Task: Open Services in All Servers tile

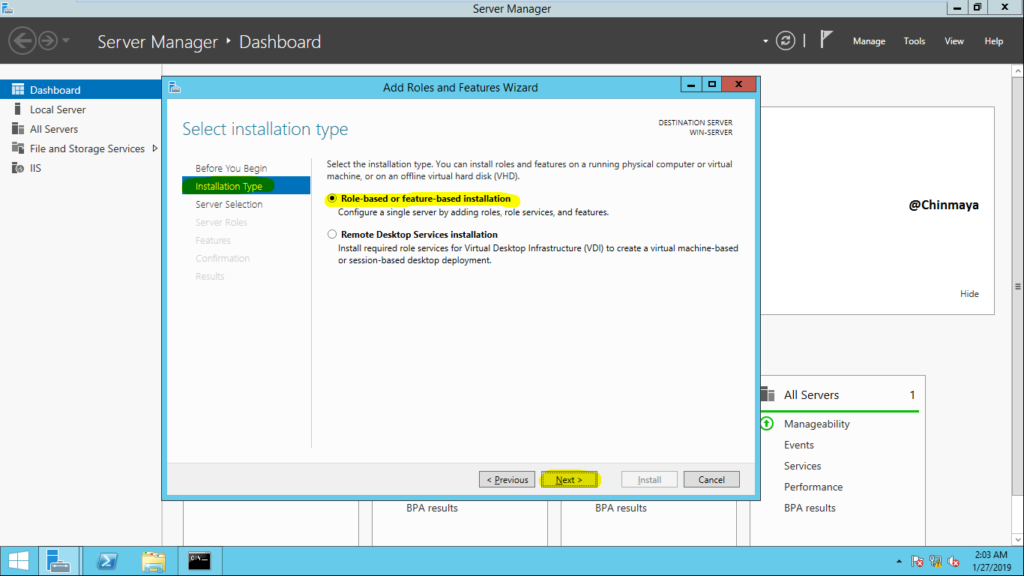Action: point(802,466)
